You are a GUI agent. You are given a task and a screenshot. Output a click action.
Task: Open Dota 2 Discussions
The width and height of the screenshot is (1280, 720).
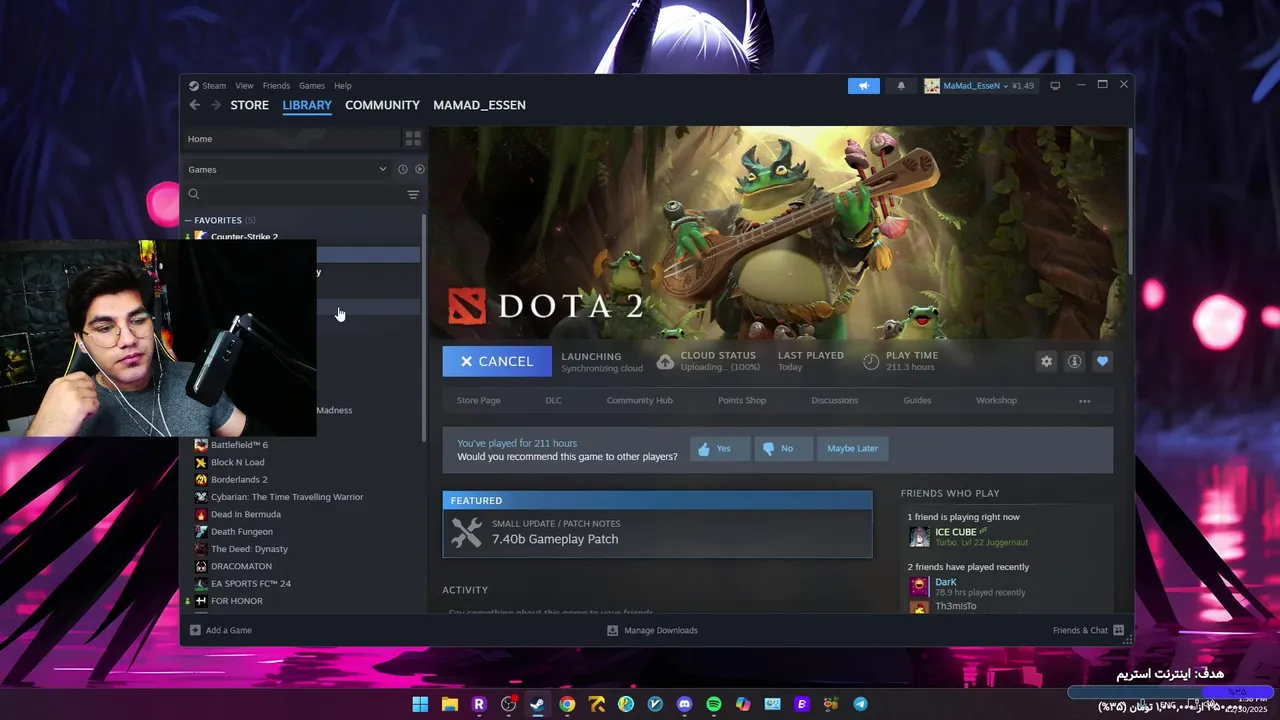835,401
